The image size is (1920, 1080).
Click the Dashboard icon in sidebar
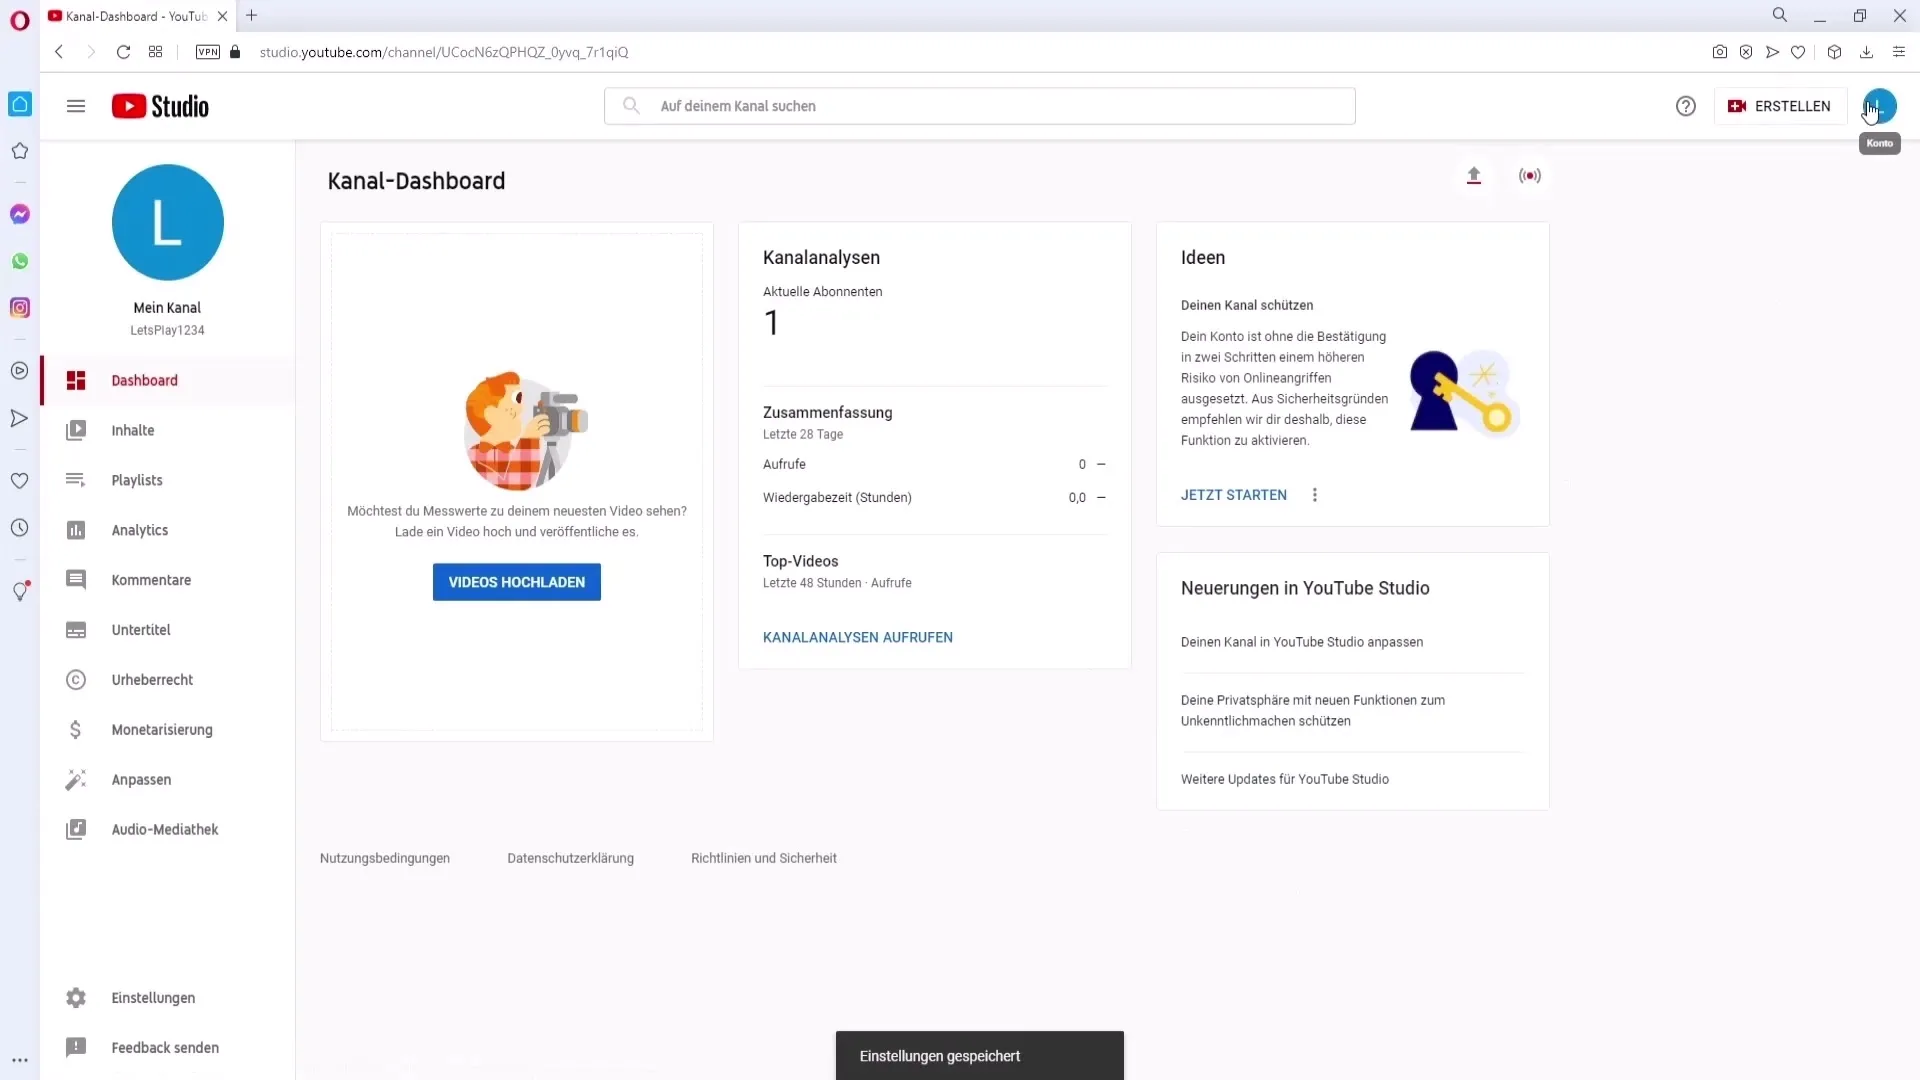75,380
